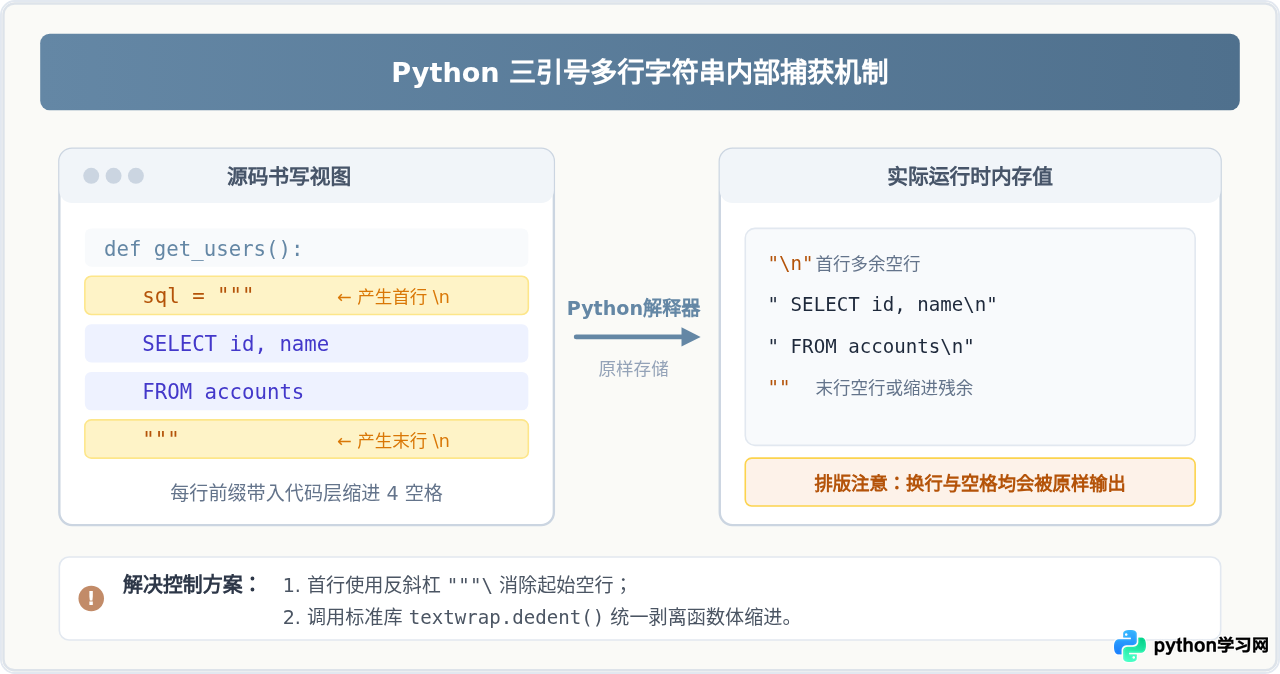Image resolution: width=1280 pixels, height=674 pixels.
Task: Click the python学习网 text
Action: click(1211, 646)
